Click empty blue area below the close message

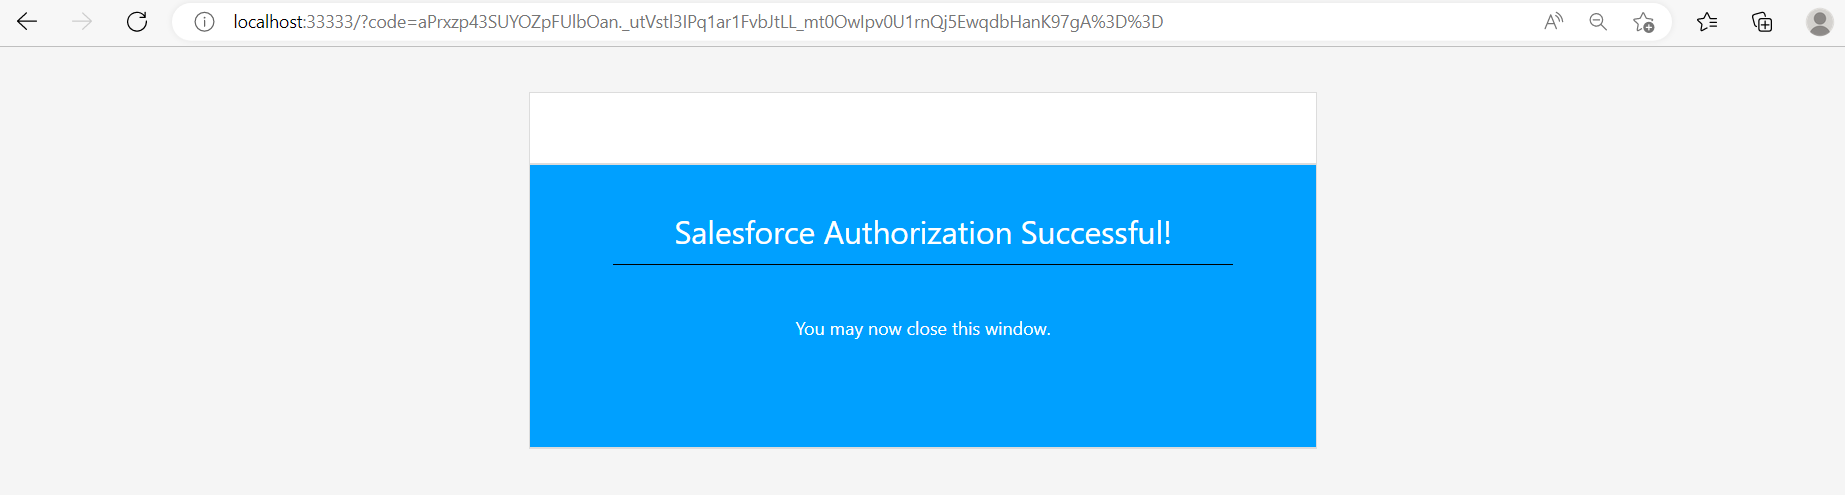point(922,400)
